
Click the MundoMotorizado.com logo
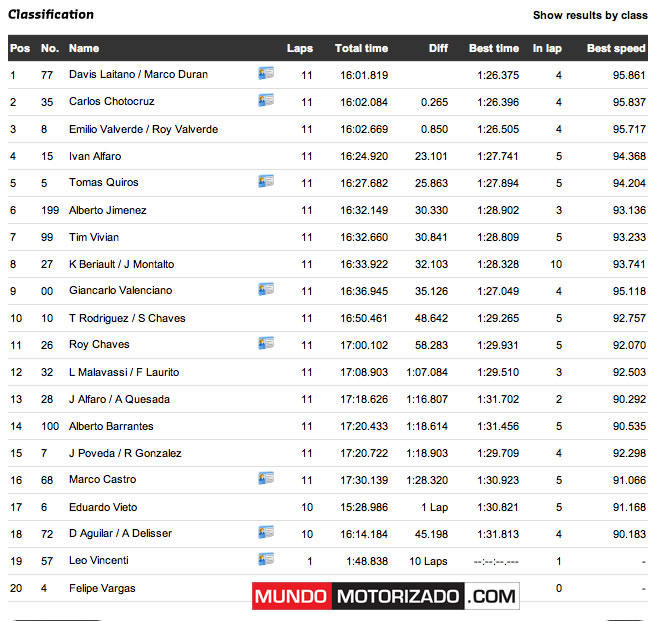(x=385, y=597)
